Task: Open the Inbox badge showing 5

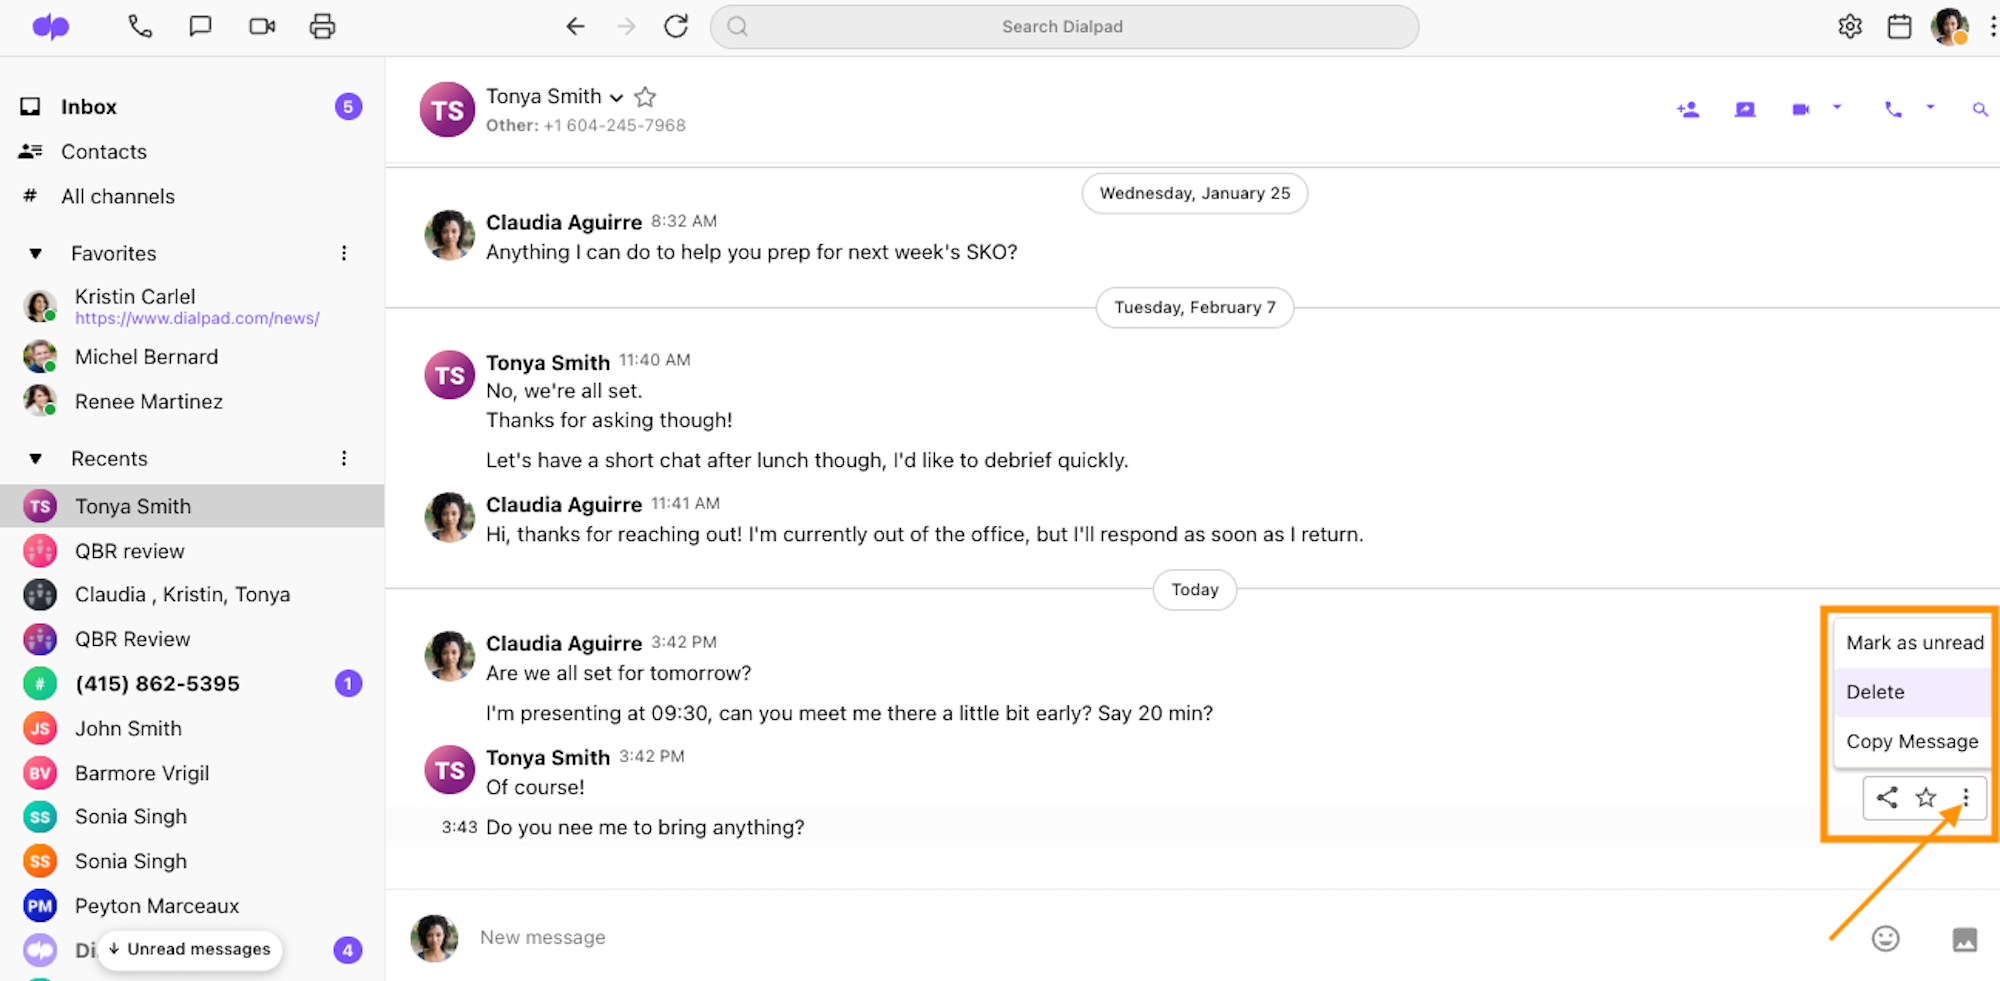Action: click(x=348, y=106)
